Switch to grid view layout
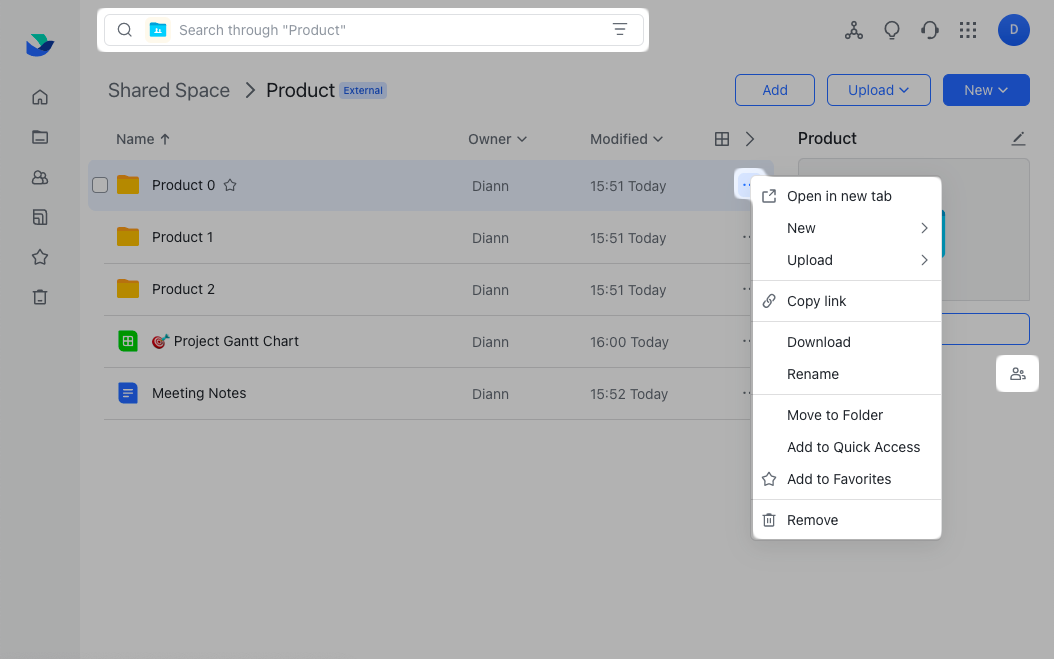This screenshot has height=659, width=1054. [x=722, y=139]
